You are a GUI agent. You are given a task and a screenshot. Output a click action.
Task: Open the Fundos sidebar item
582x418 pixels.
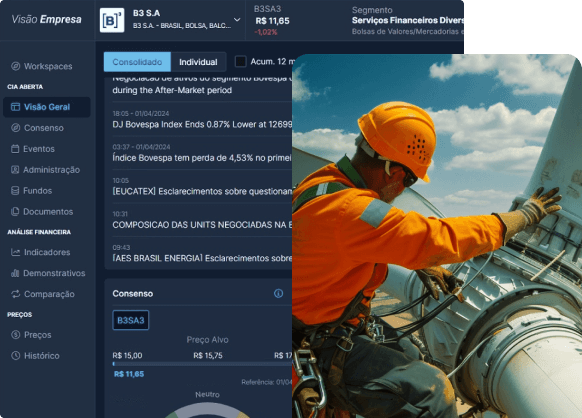coord(46,191)
